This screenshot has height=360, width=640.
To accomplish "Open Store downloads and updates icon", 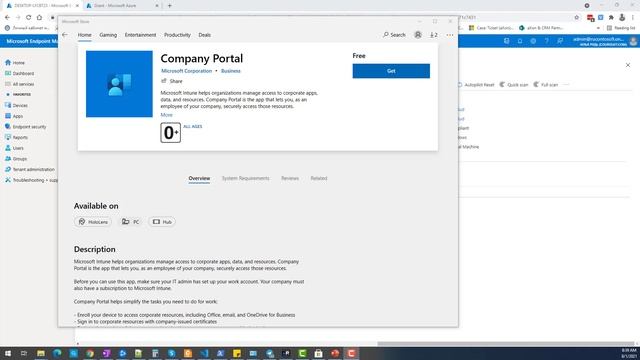I will pos(433,35).
